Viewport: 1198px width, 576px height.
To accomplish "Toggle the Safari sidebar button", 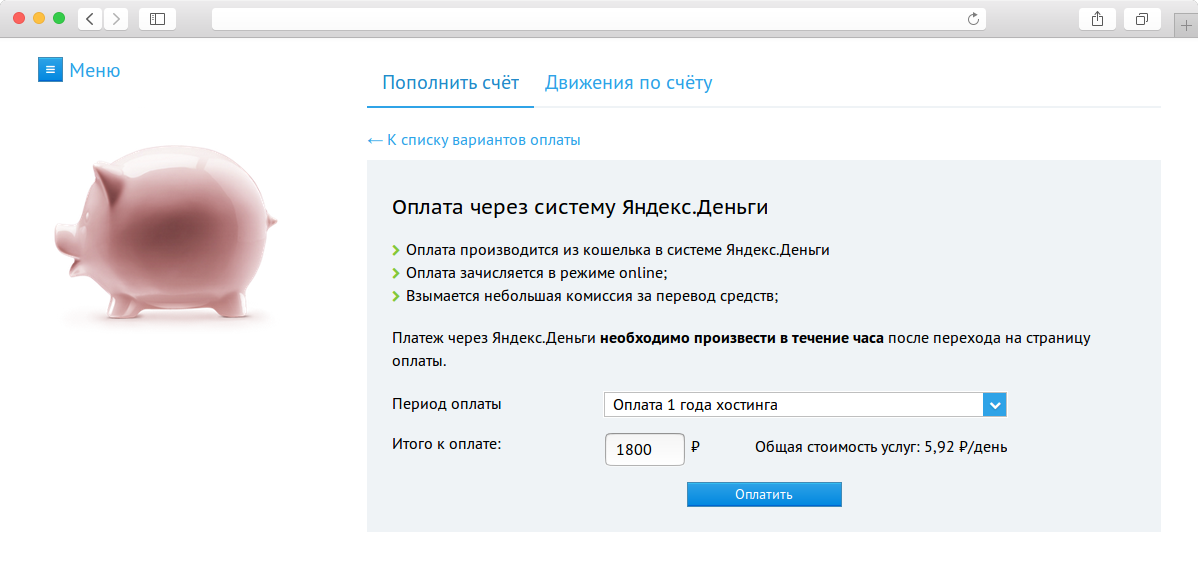I will pos(157,19).
